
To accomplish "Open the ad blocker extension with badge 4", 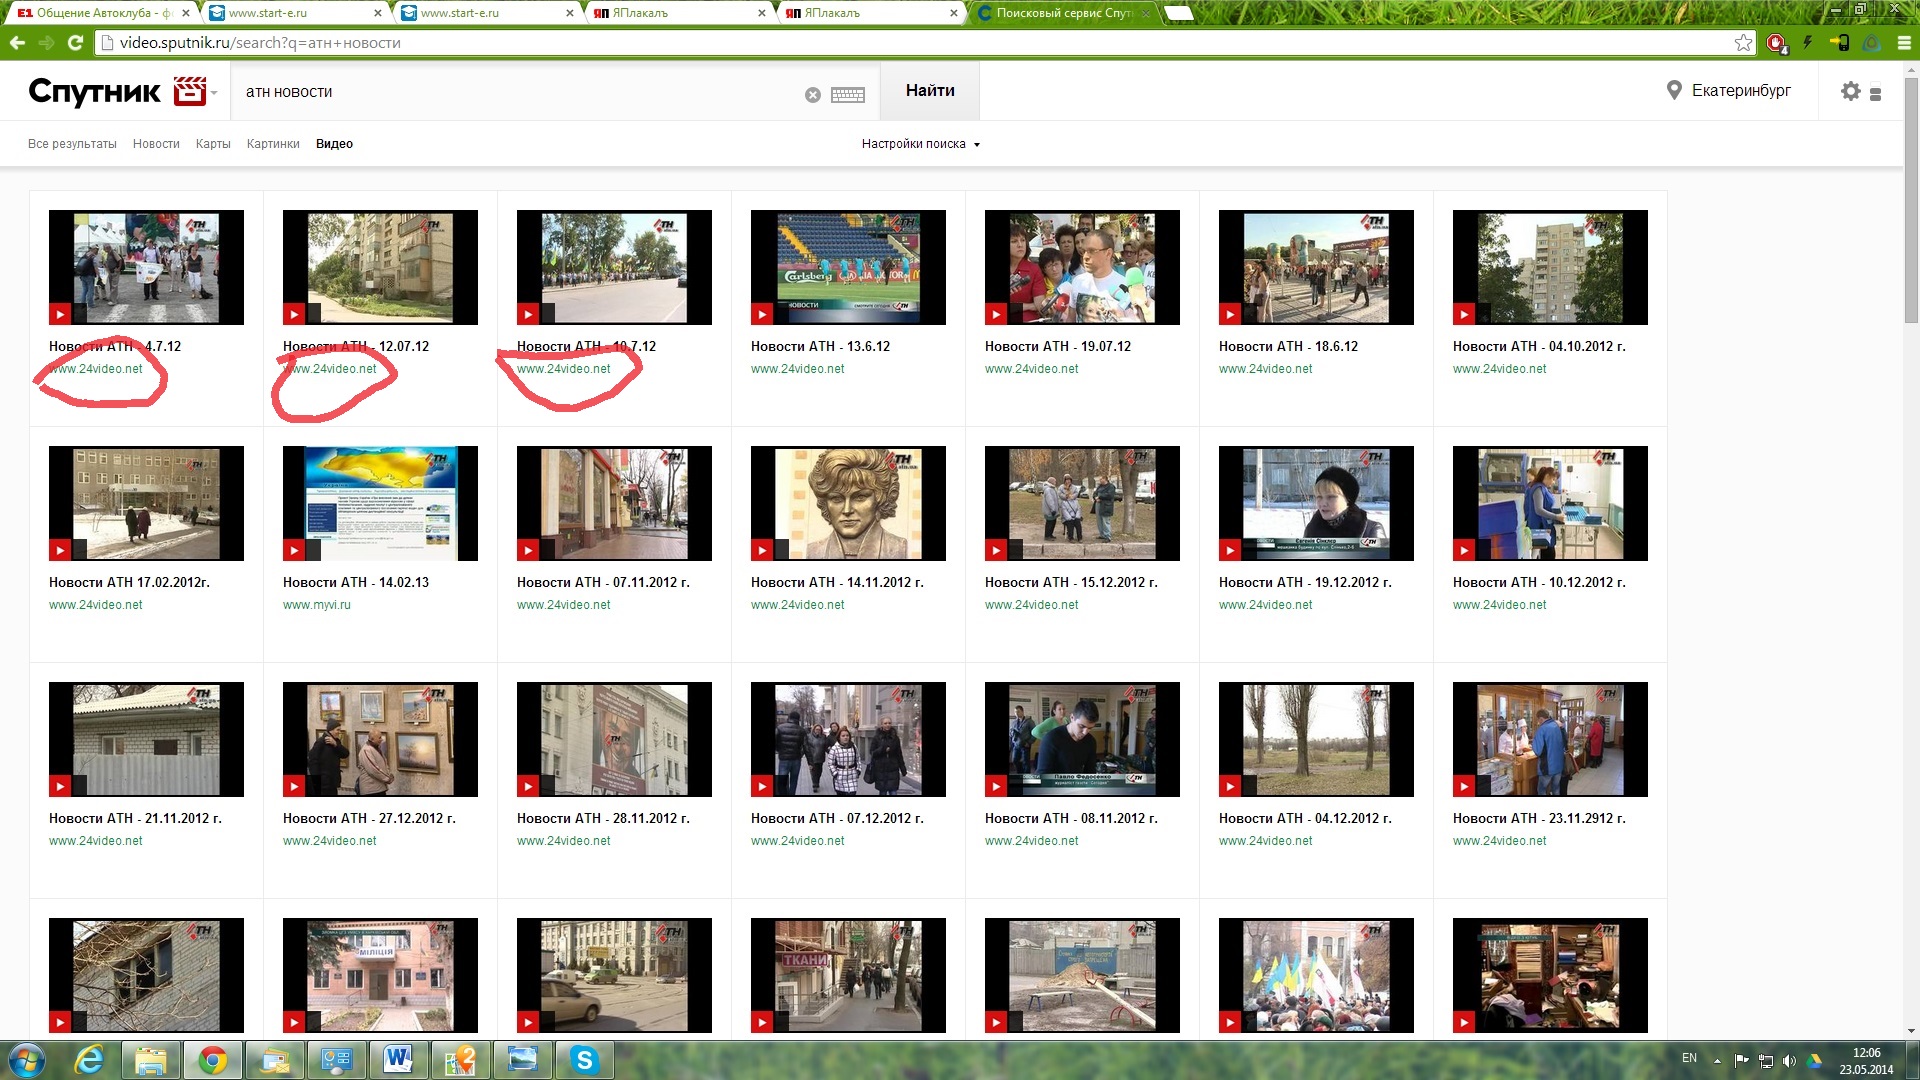I will tap(1776, 42).
